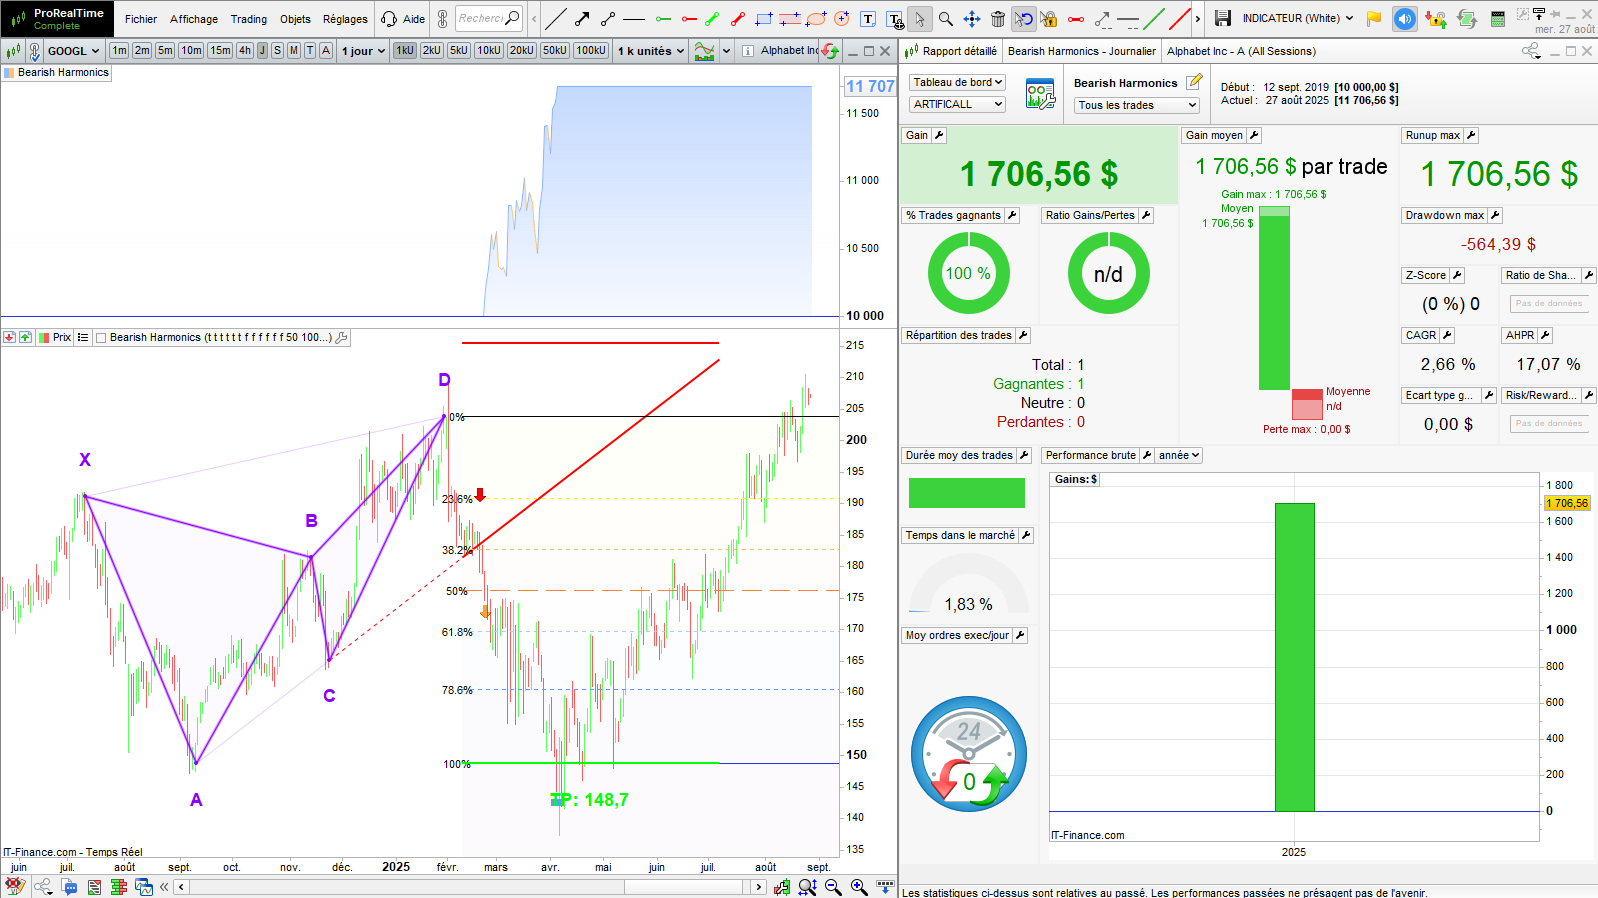The height and width of the screenshot is (898, 1598).
Task: Select the 15m timeframe button
Action: tap(220, 51)
